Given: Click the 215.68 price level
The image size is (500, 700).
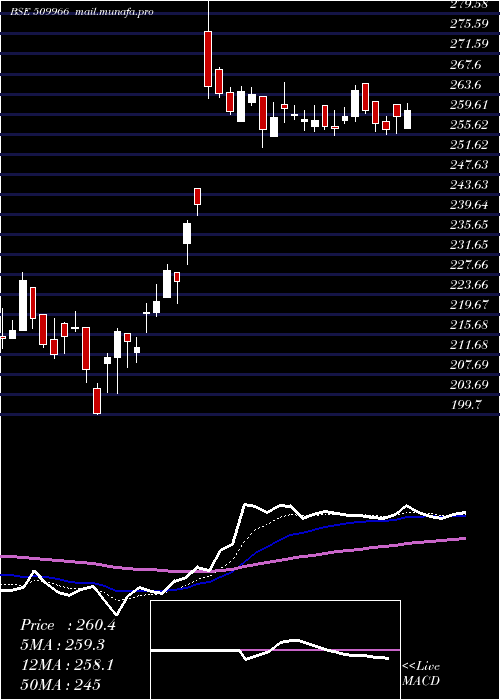Looking at the screenshot, I should 469,324.
